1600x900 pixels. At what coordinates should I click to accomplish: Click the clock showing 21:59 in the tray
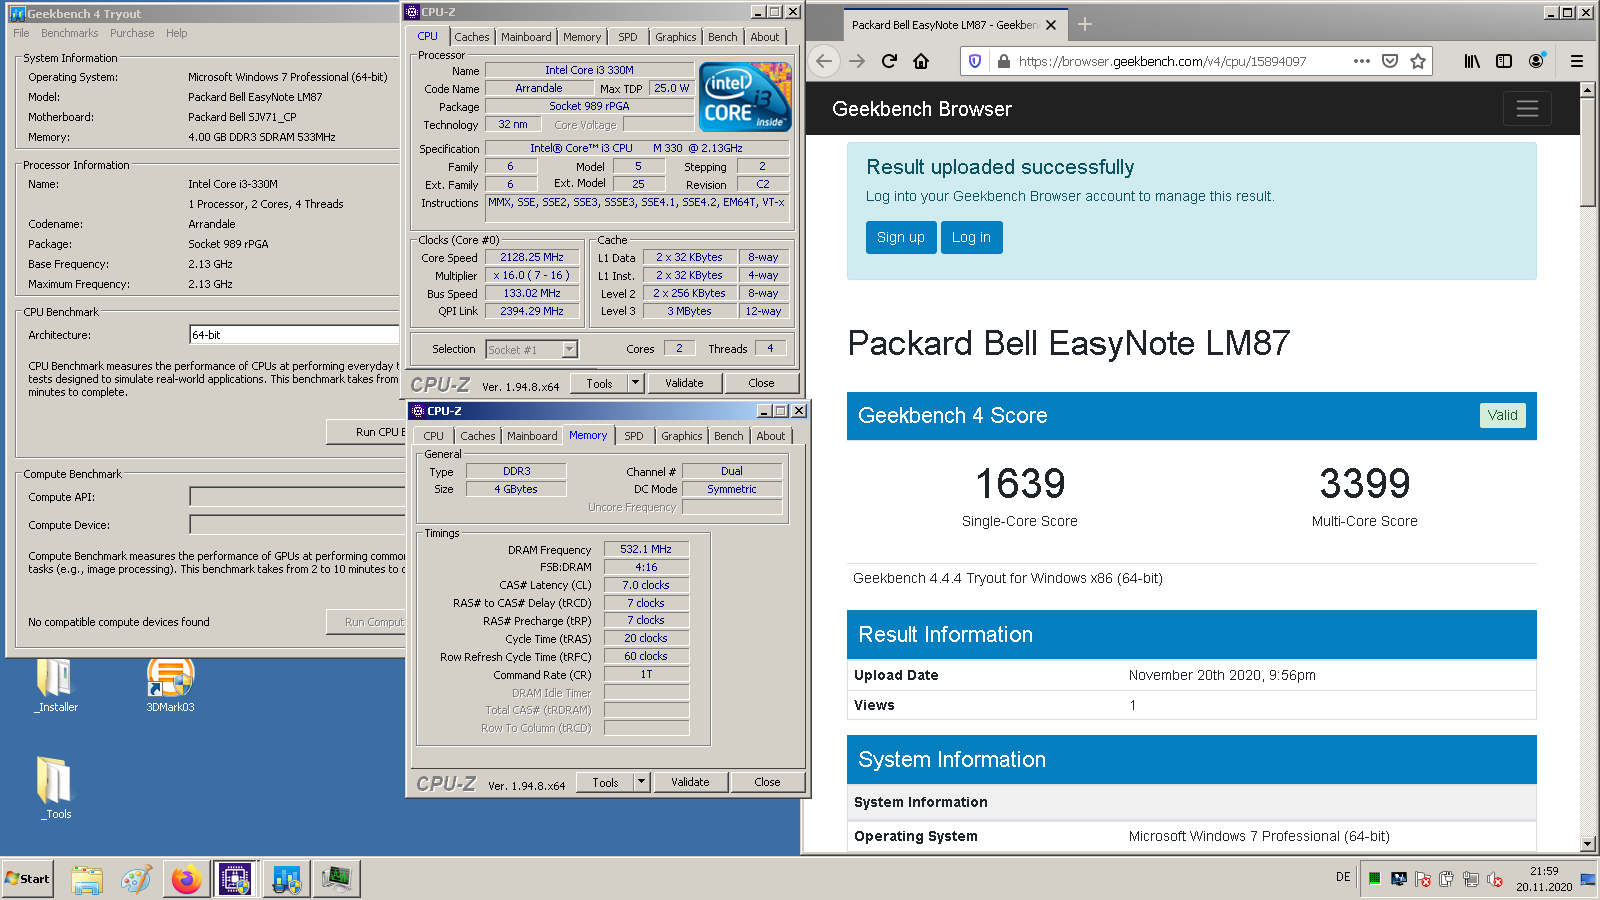click(x=1544, y=871)
